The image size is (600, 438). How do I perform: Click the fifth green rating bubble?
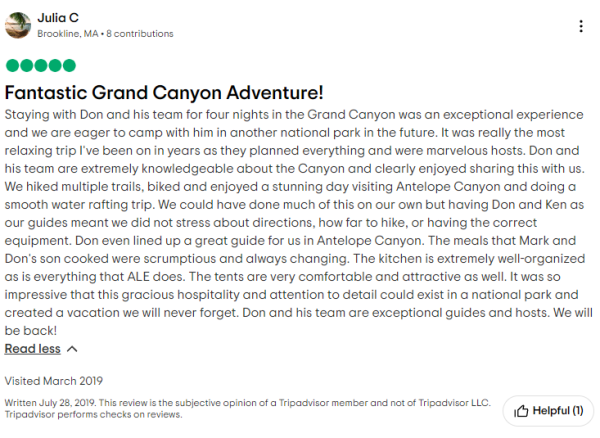tap(68, 66)
